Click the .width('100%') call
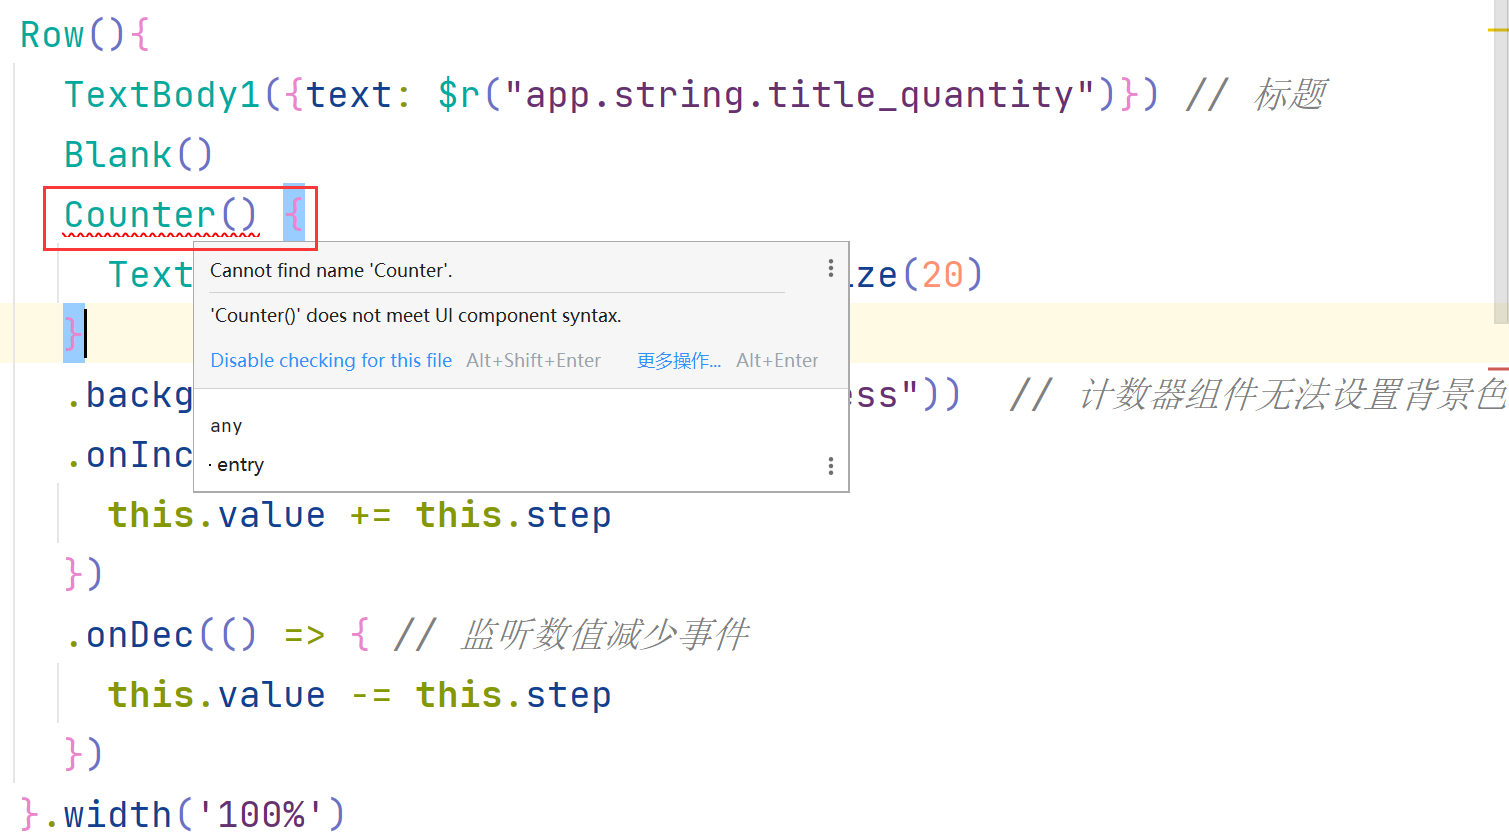The image size is (1509, 832). [195, 814]
